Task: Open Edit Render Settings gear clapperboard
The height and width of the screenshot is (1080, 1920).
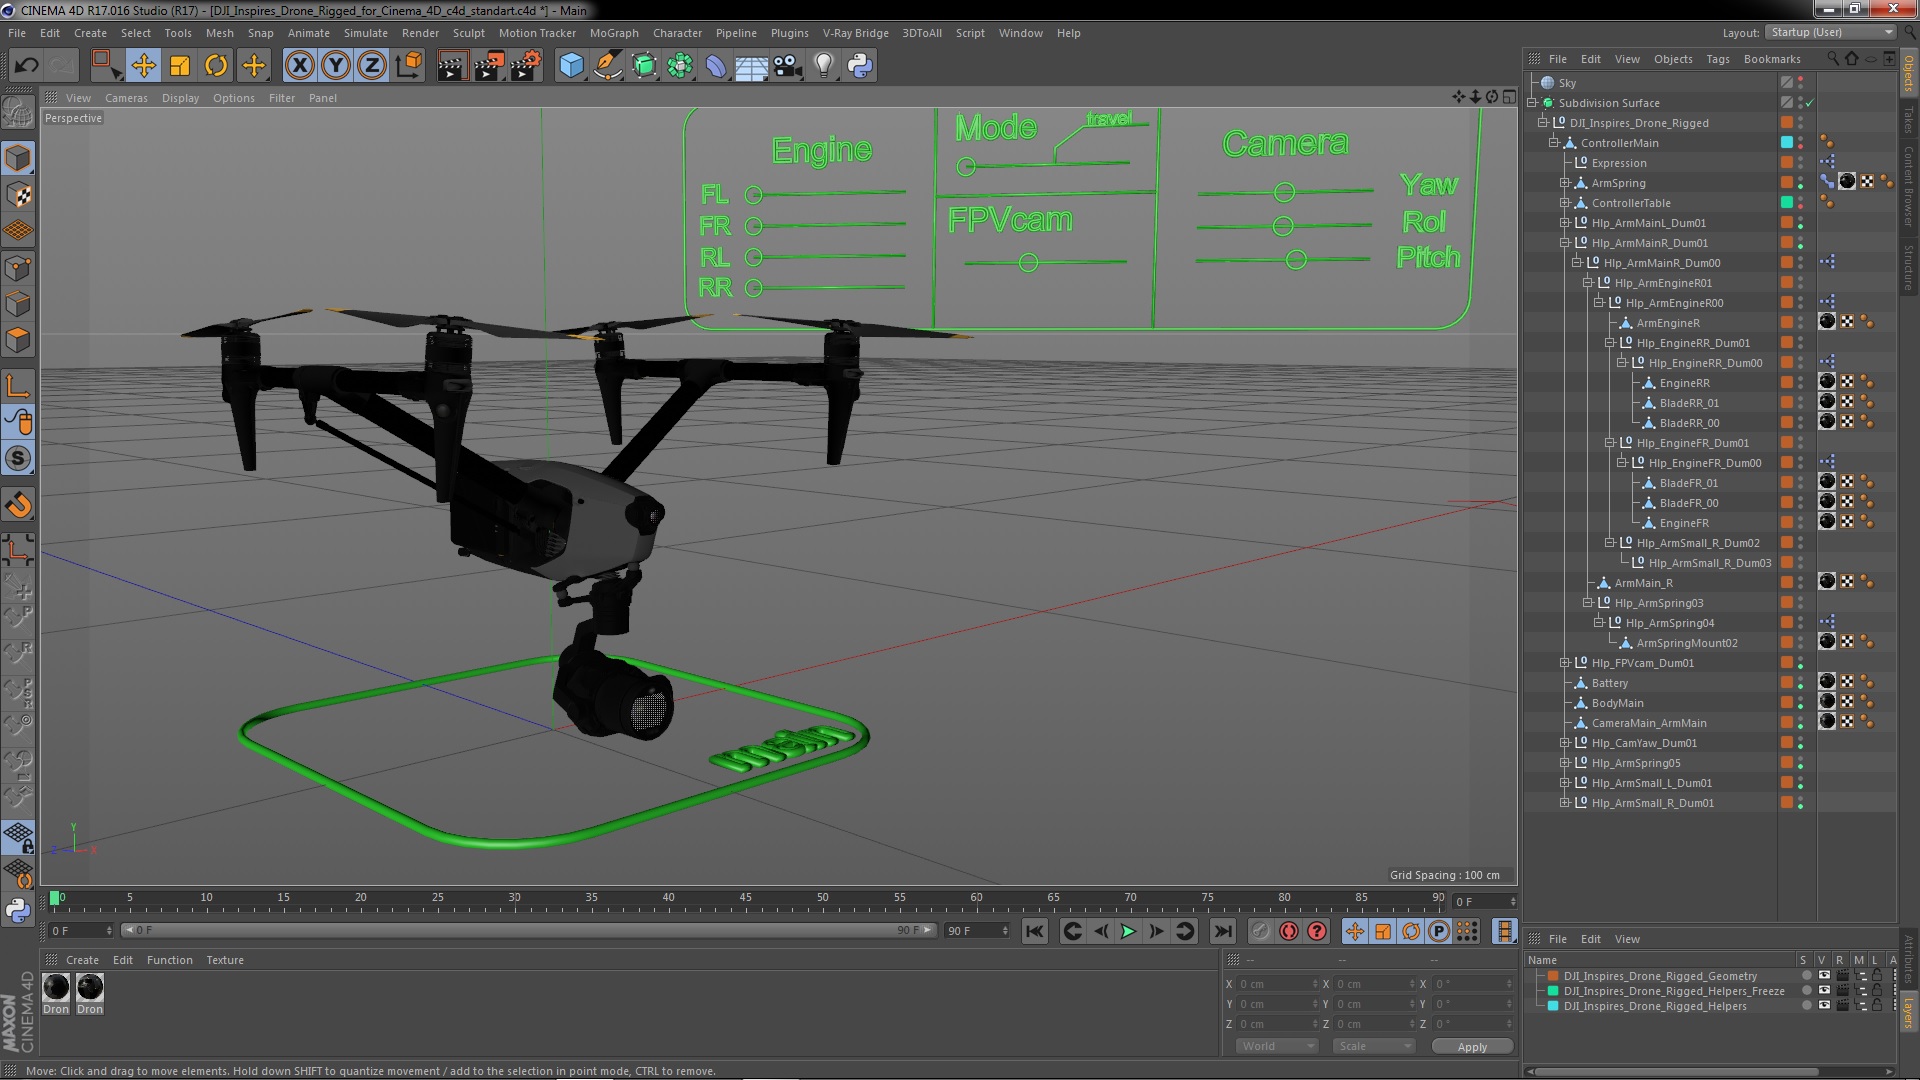Action: click(526, 66)
